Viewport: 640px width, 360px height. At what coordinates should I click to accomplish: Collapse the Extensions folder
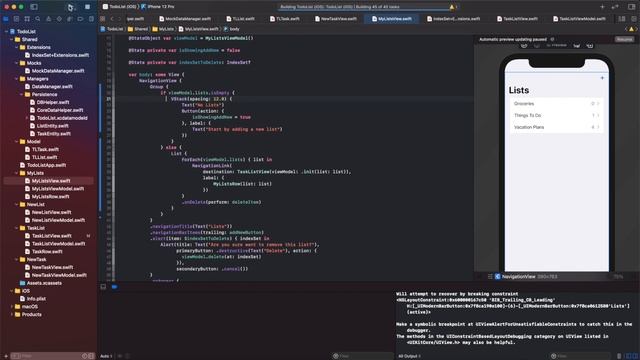[x=17, y=47]
